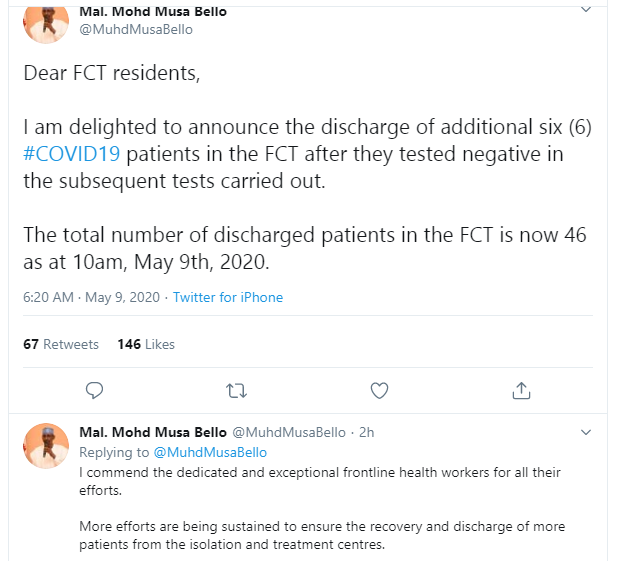Open the reply text about frontline health workers
Screen dimensions: 627x561
point(322,508)
